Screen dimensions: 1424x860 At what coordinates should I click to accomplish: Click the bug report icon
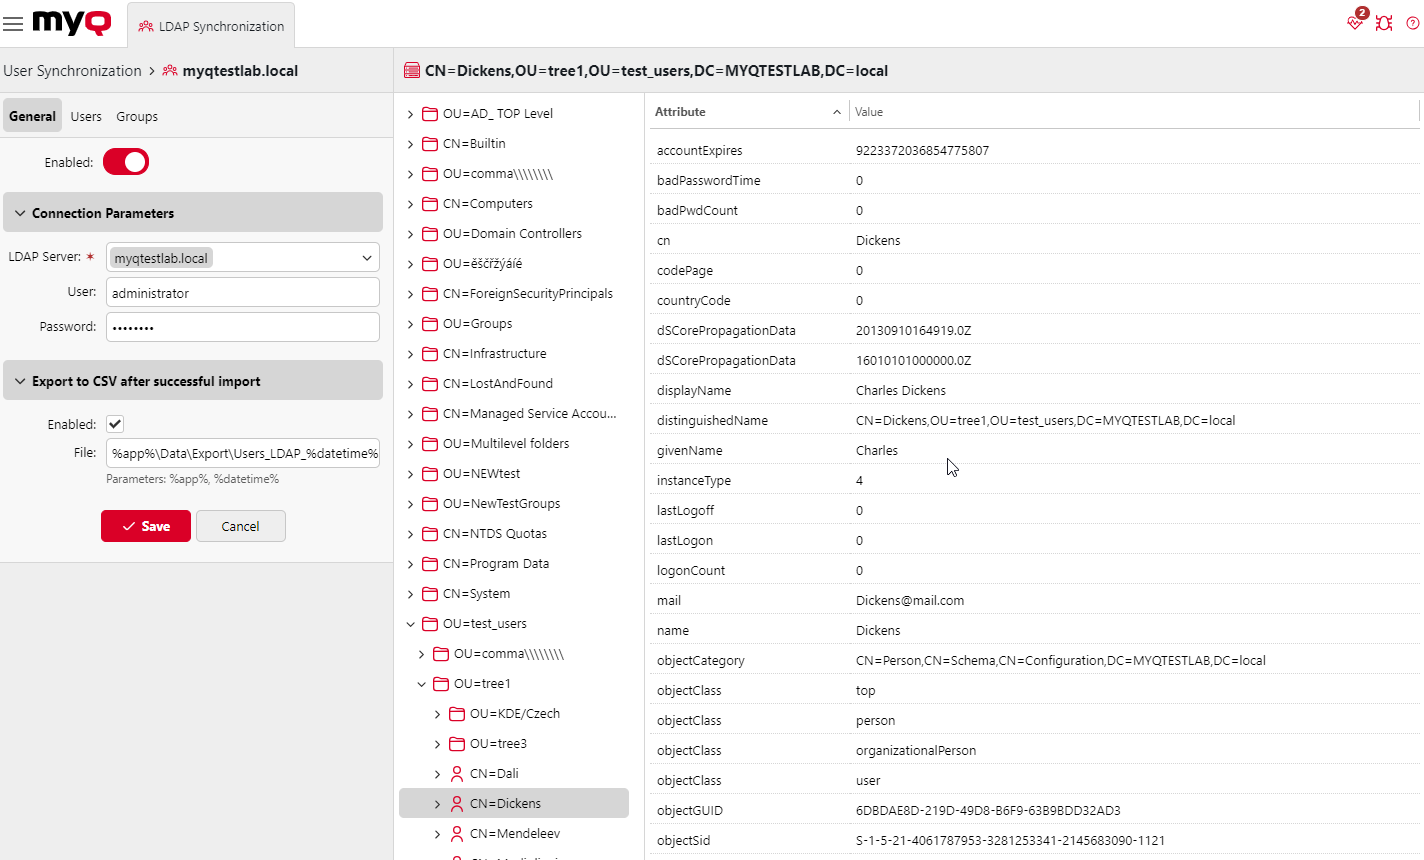point(1384,22)
